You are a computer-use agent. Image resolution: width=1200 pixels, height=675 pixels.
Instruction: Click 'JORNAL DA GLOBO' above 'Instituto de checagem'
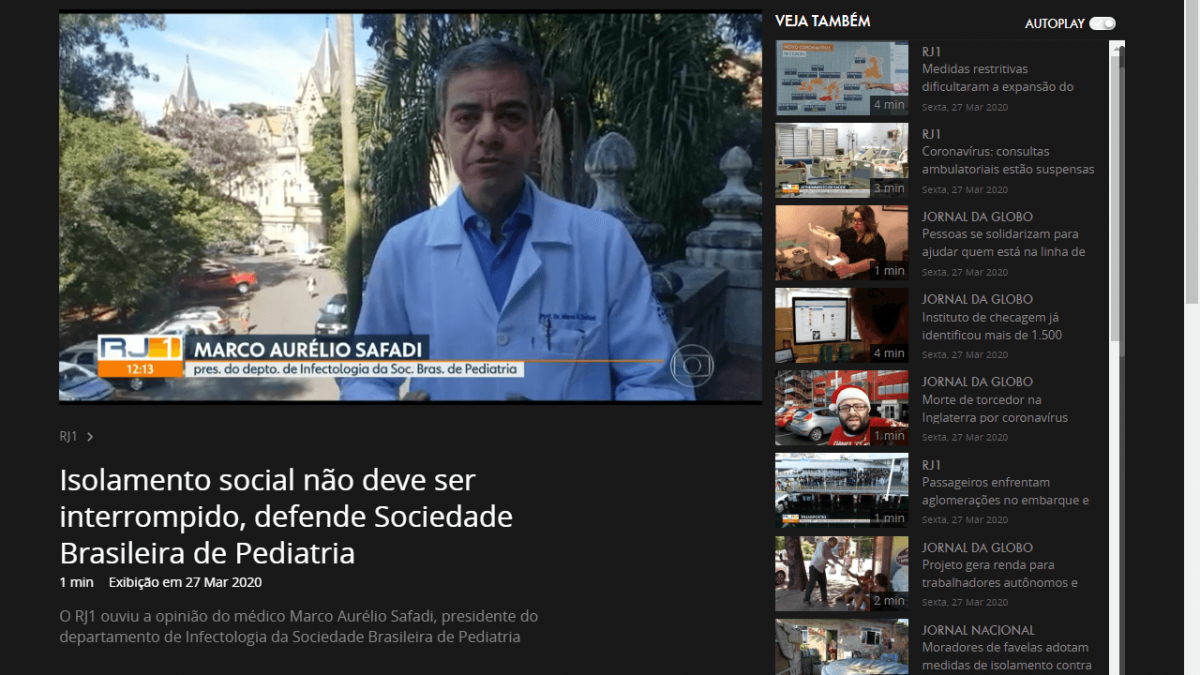[x=977, y=299]
